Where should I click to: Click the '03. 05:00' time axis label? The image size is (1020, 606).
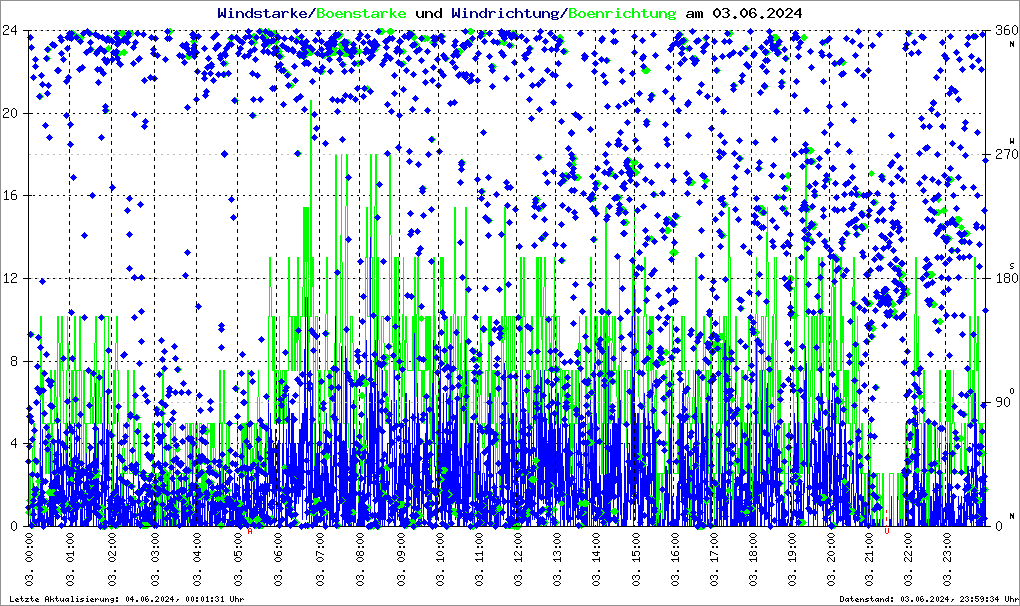pyautogui.click(x=239, y=558)
